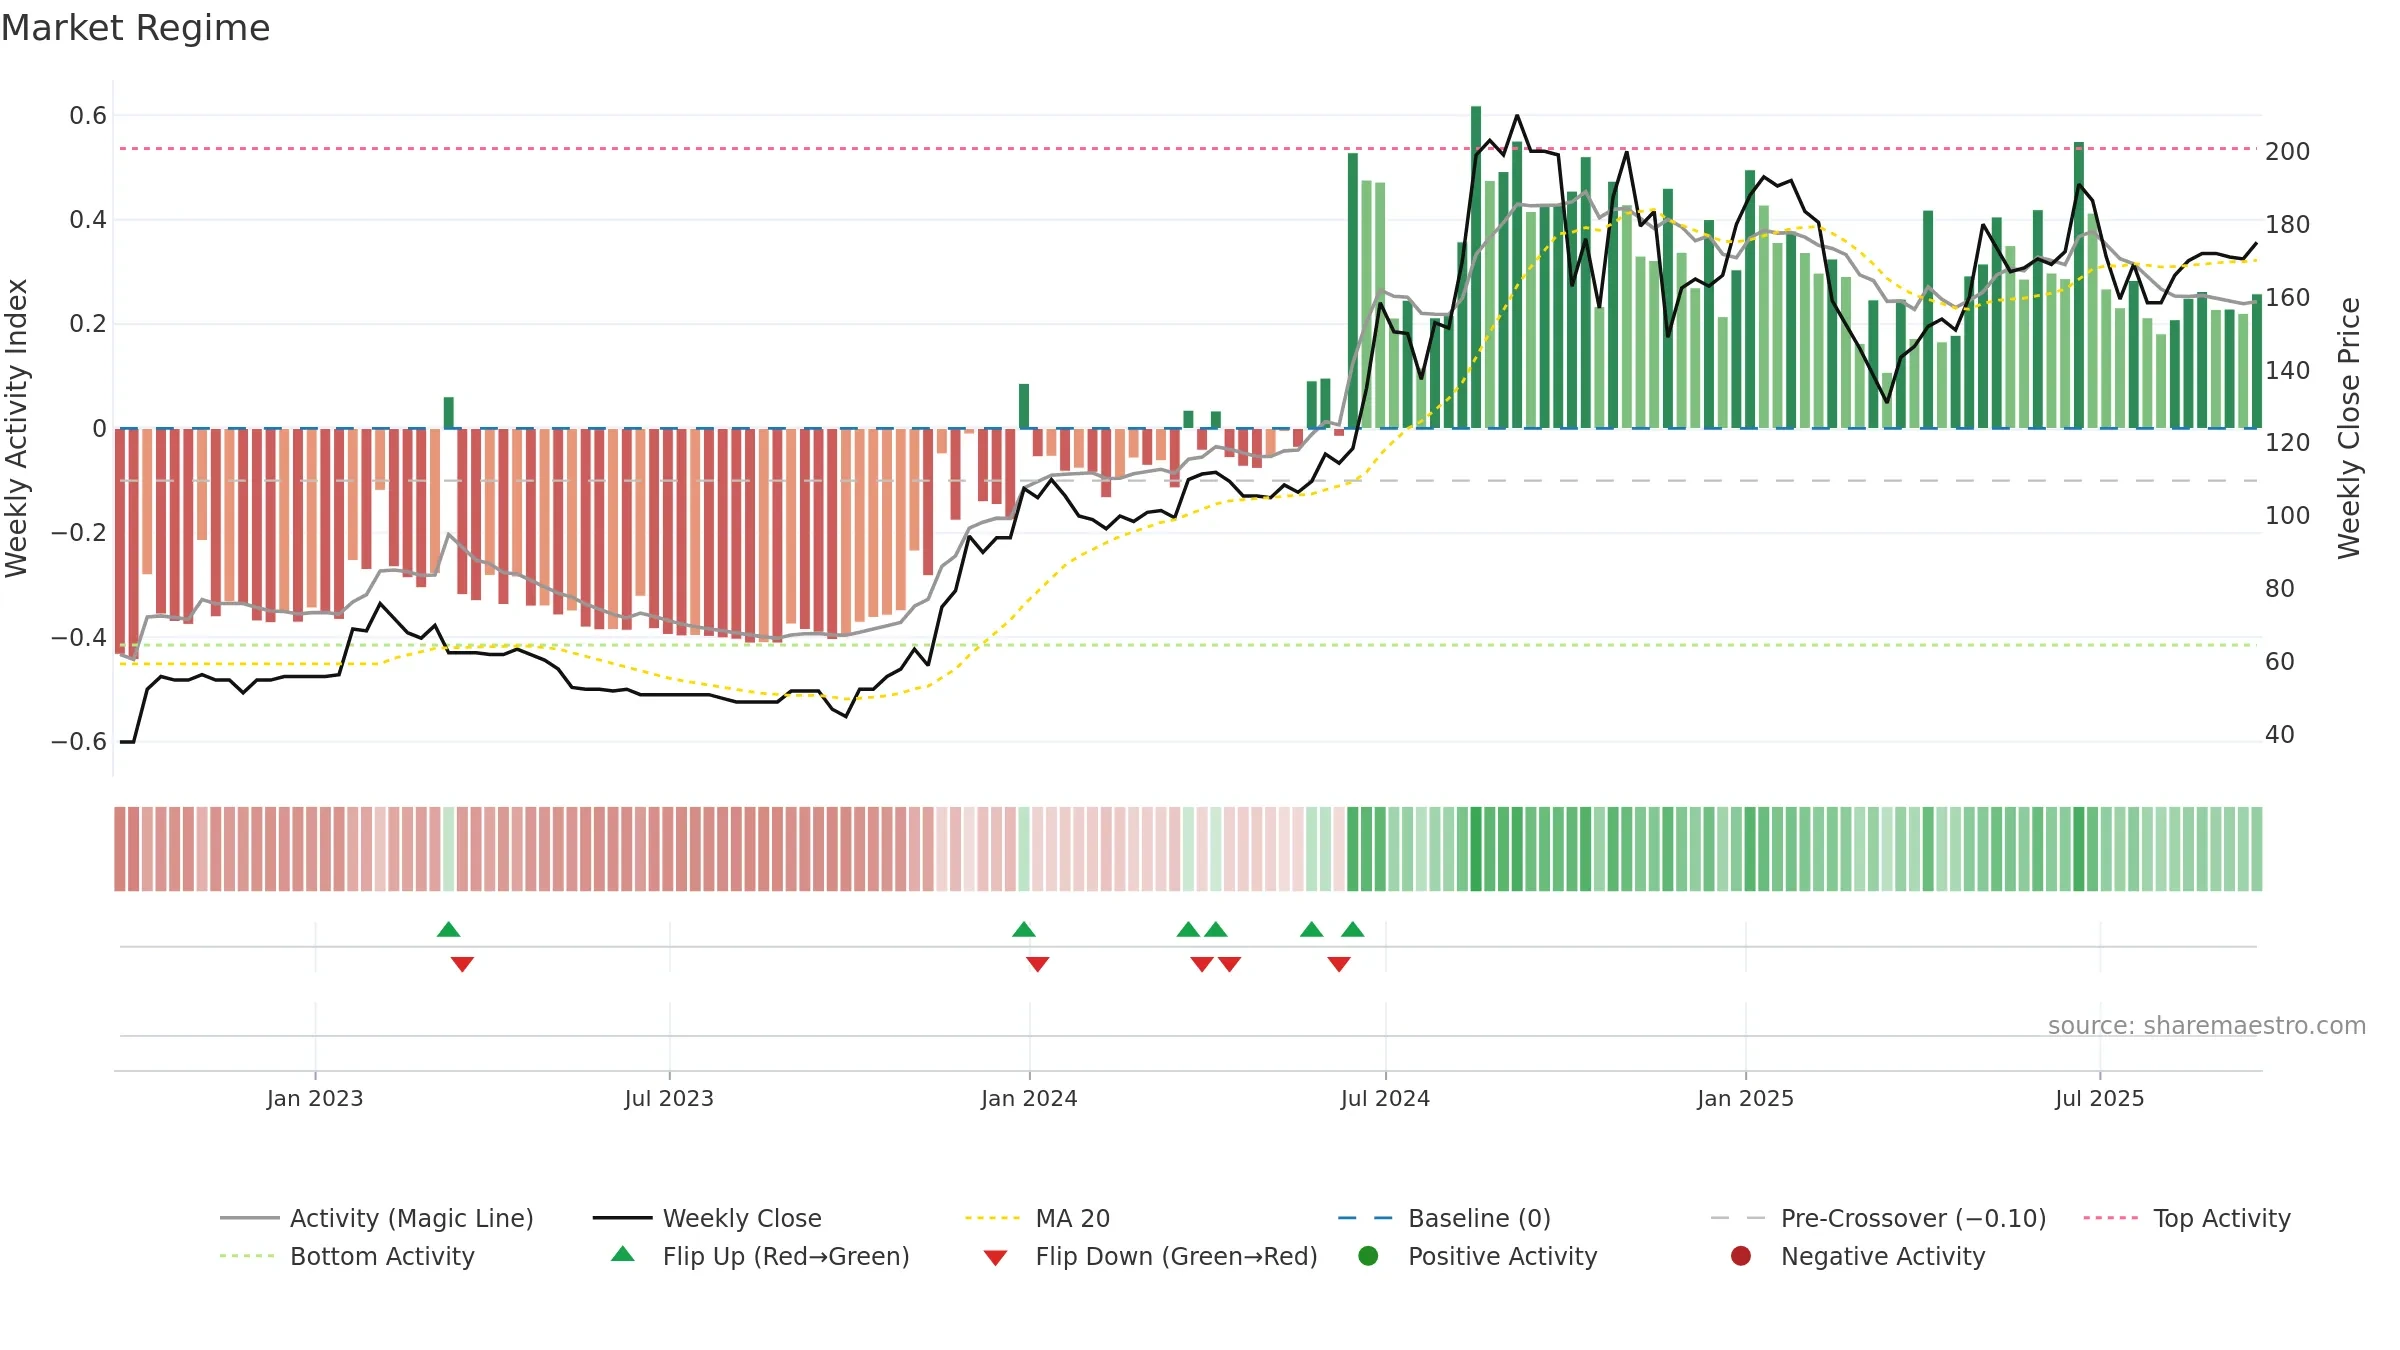This screenshot has width=2400, height=1350.
Task: Toggle Flip Down (Green→Red) legend entry
Action: tap(1150, 1256)
